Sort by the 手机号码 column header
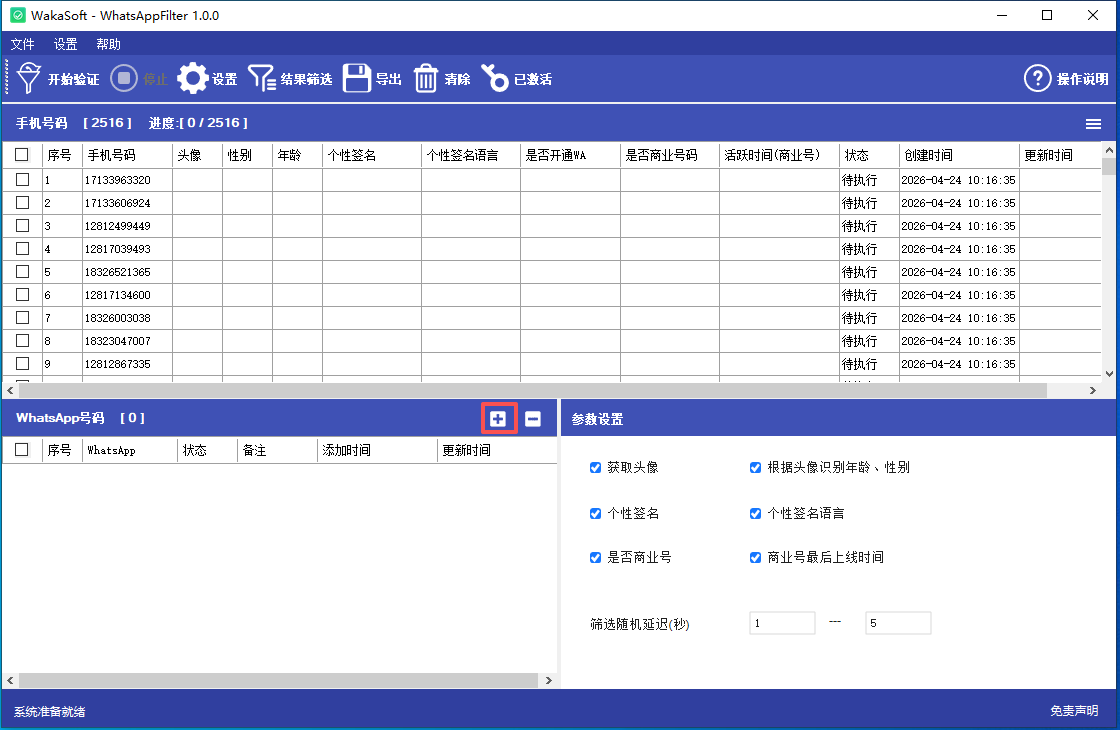This screenshot has height=730, width=1120. (111, 155)
